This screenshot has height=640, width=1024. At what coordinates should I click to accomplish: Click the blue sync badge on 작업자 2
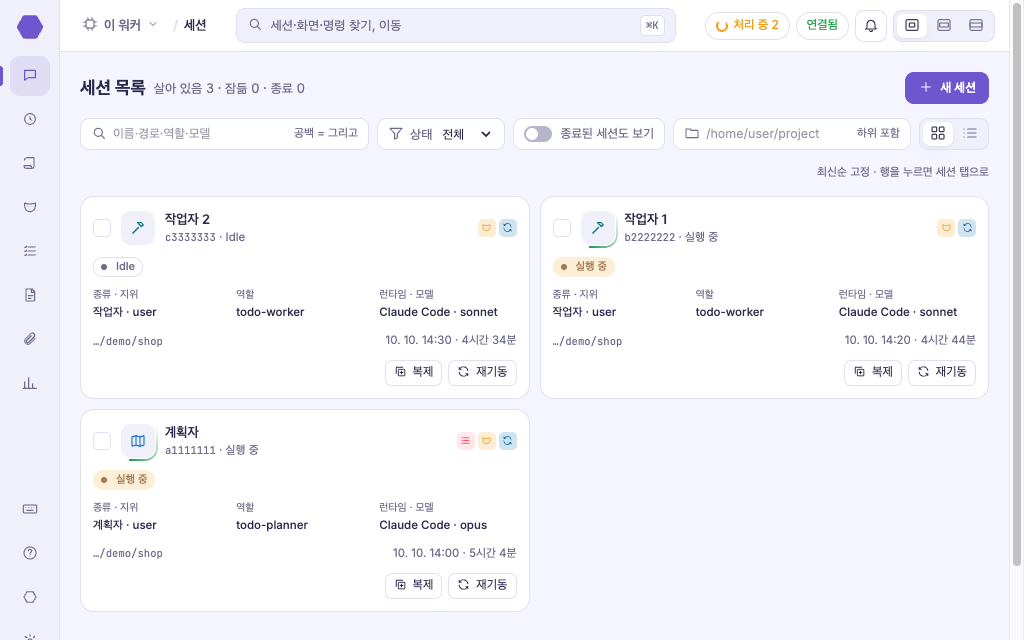click(508, 228)
